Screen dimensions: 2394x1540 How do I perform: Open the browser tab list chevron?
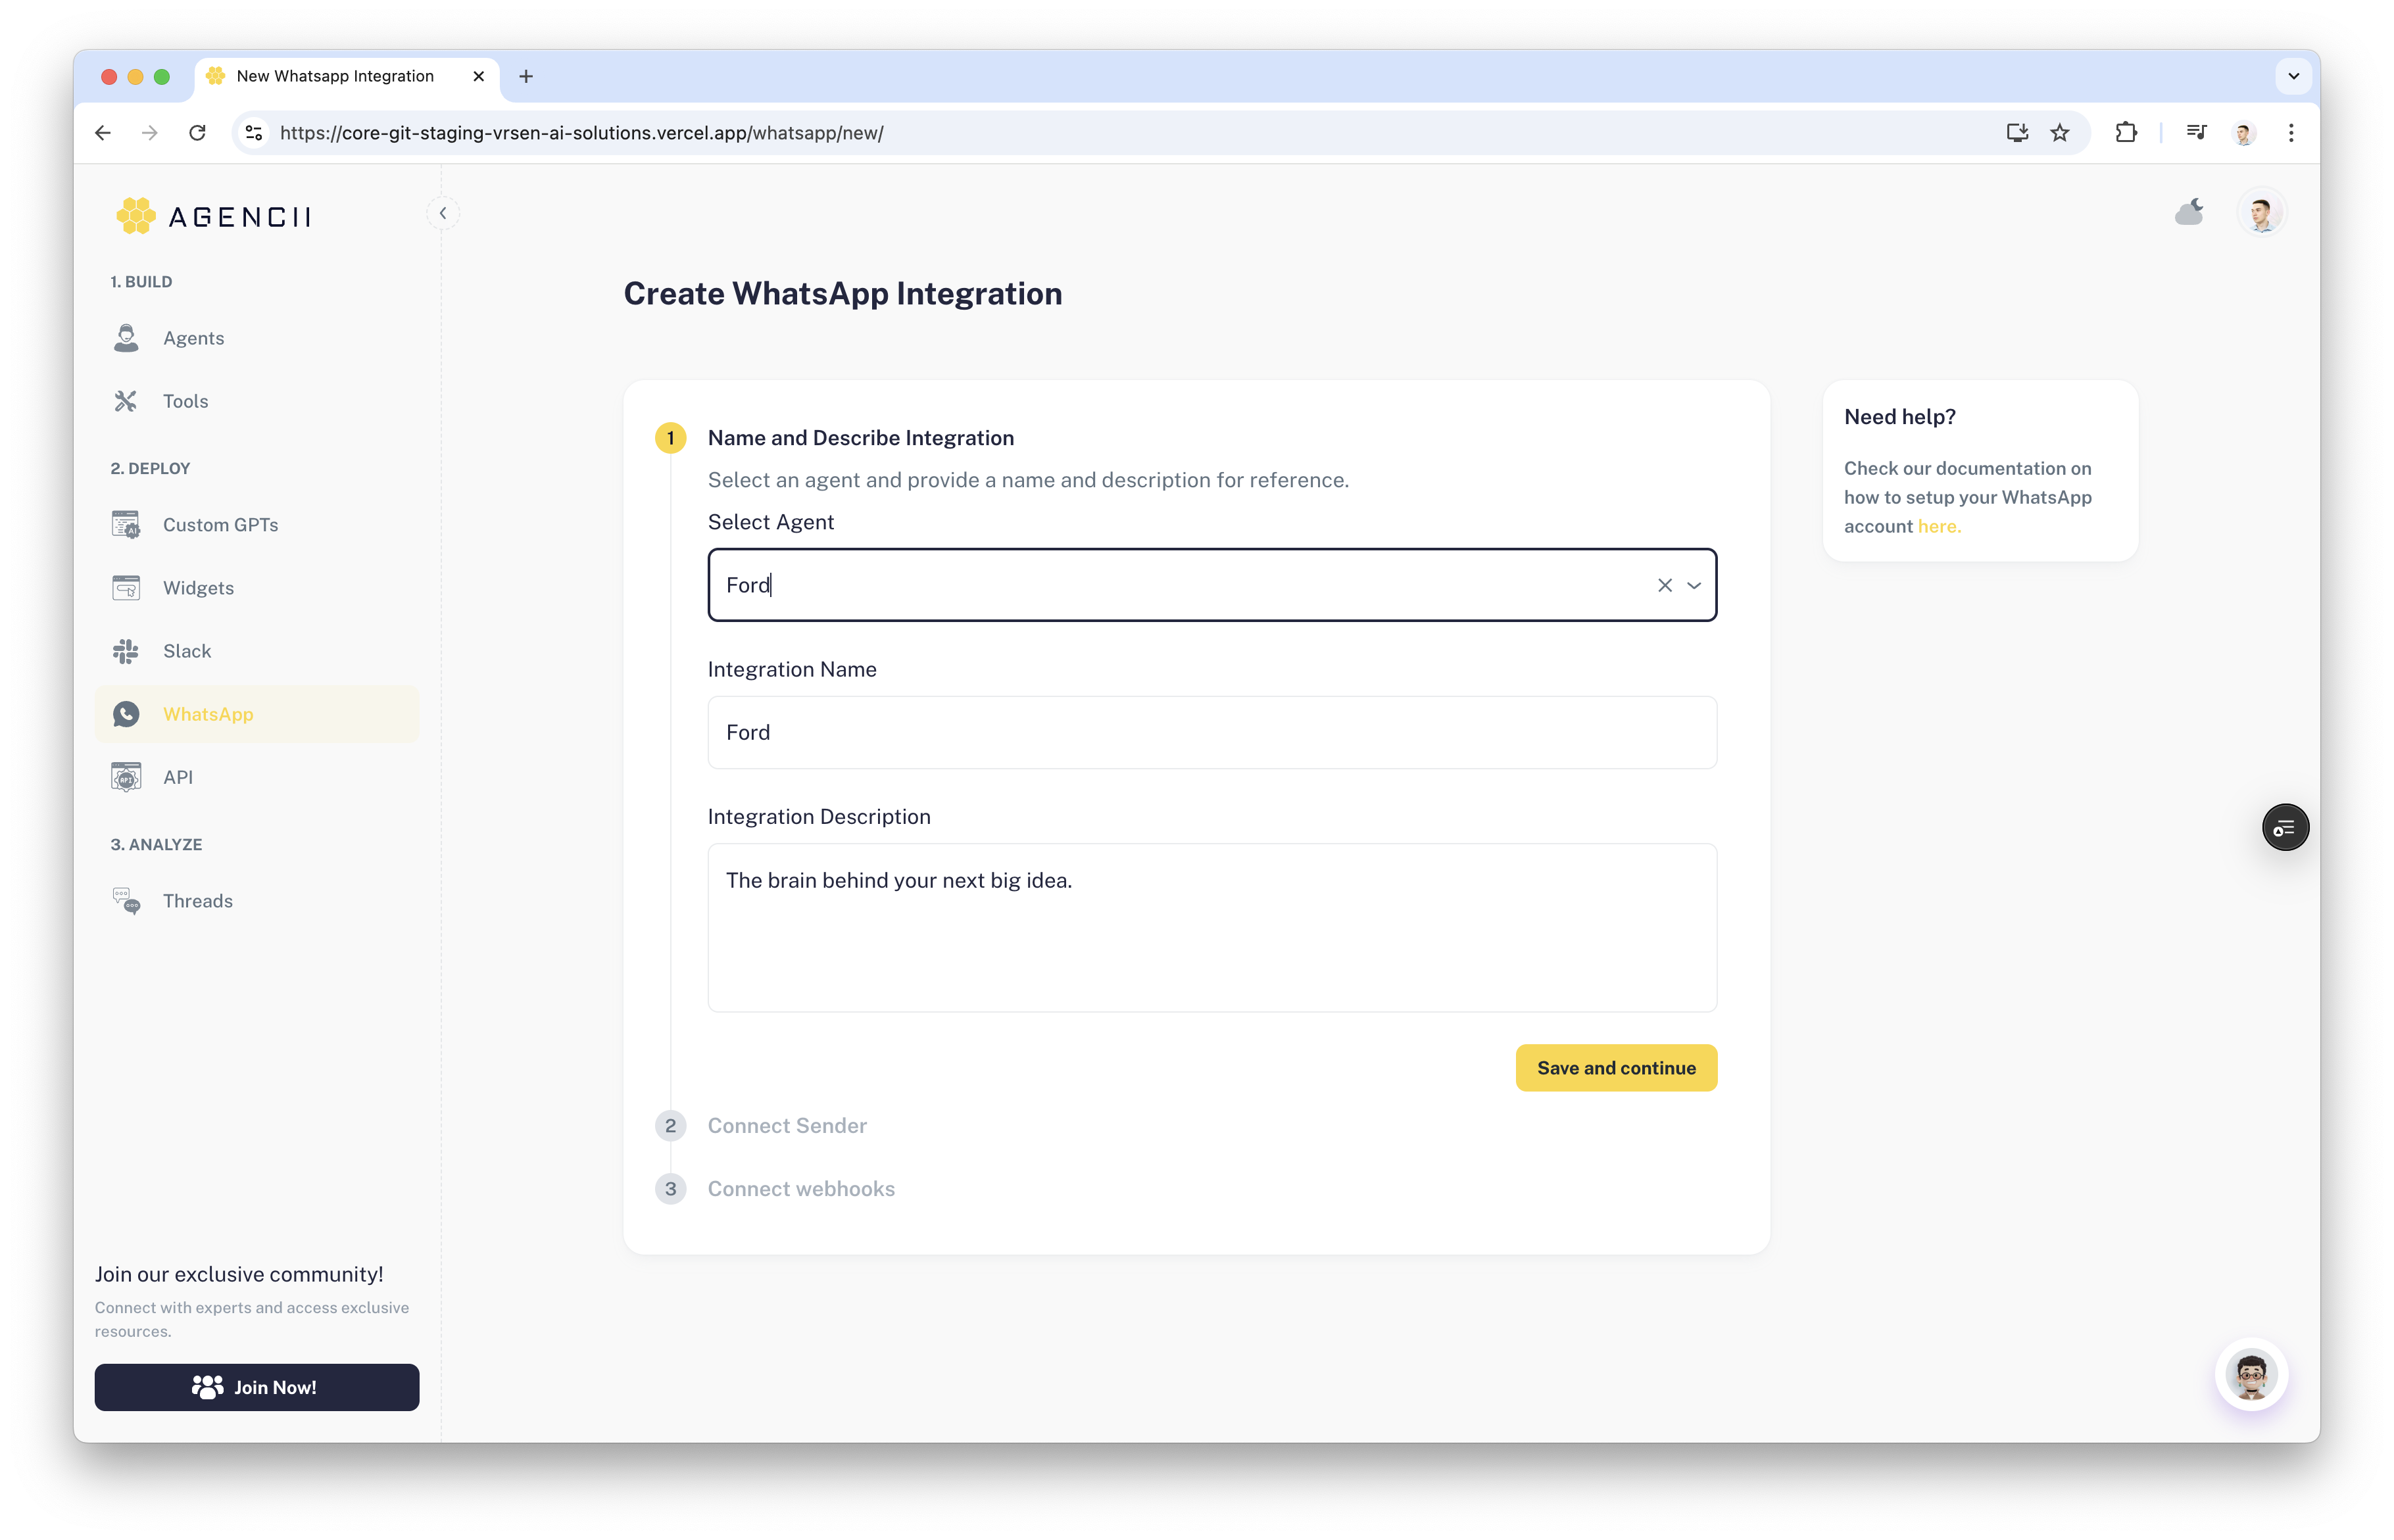pyautogui.click(x=2293, y=76)
